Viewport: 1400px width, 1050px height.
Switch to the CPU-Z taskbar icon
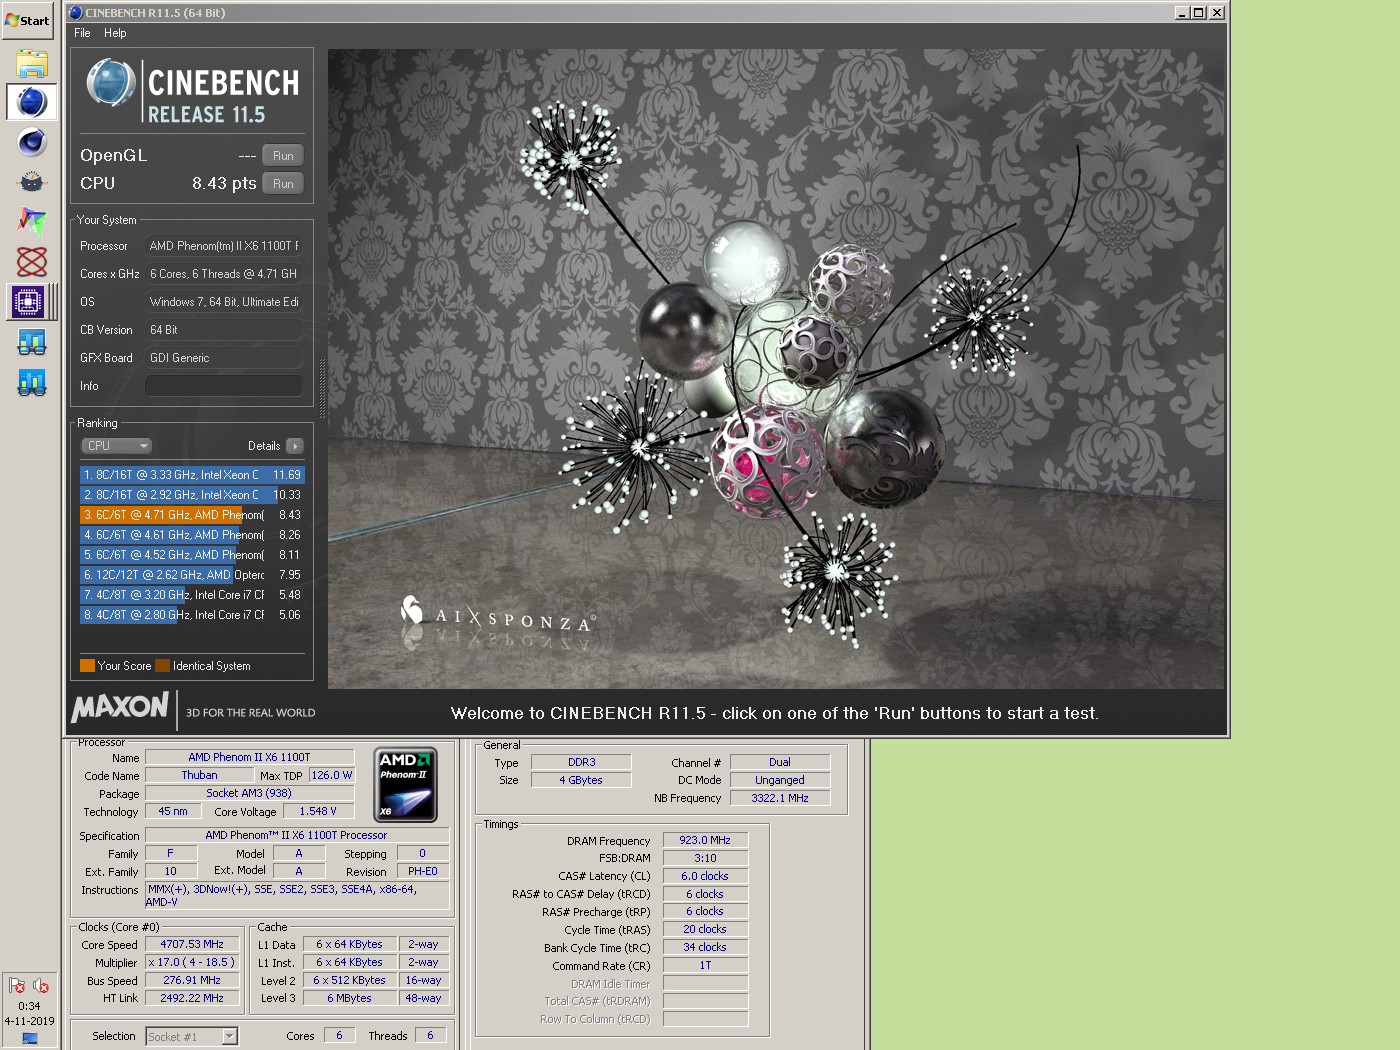pyautogui.click(x=28, y=301)
